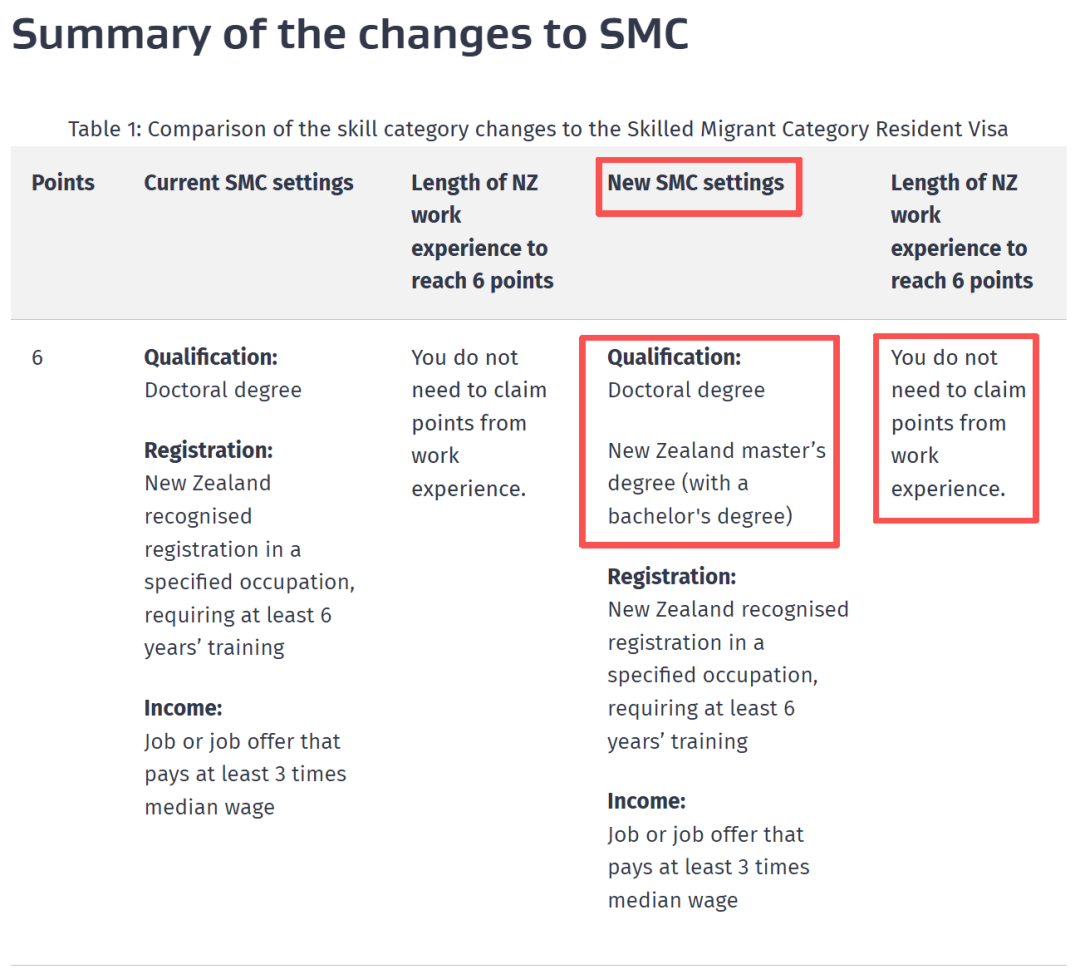This screenshot has height=974, width=1080.
Task: Click "Doctoral degree" in the Current SMC column
Action: point(223,391)
